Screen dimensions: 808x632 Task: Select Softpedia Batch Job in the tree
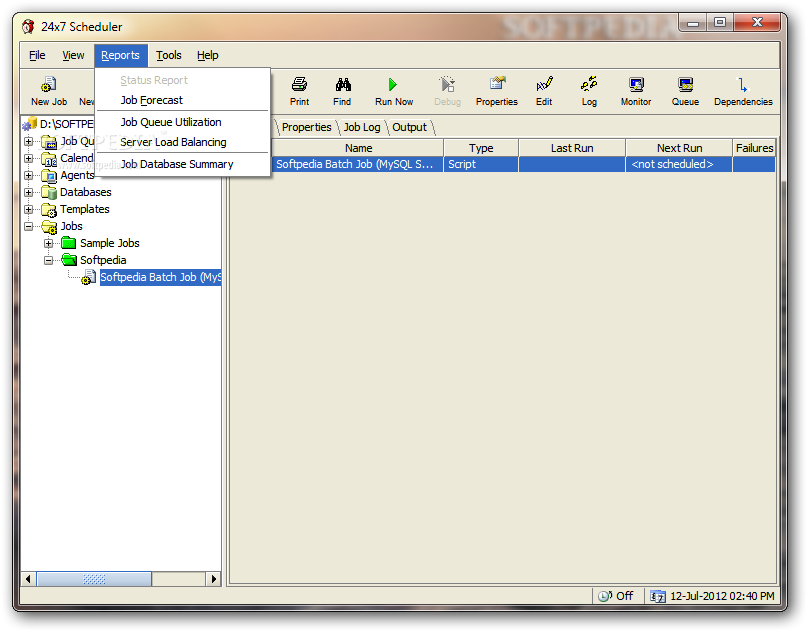(x=160, y=277)
